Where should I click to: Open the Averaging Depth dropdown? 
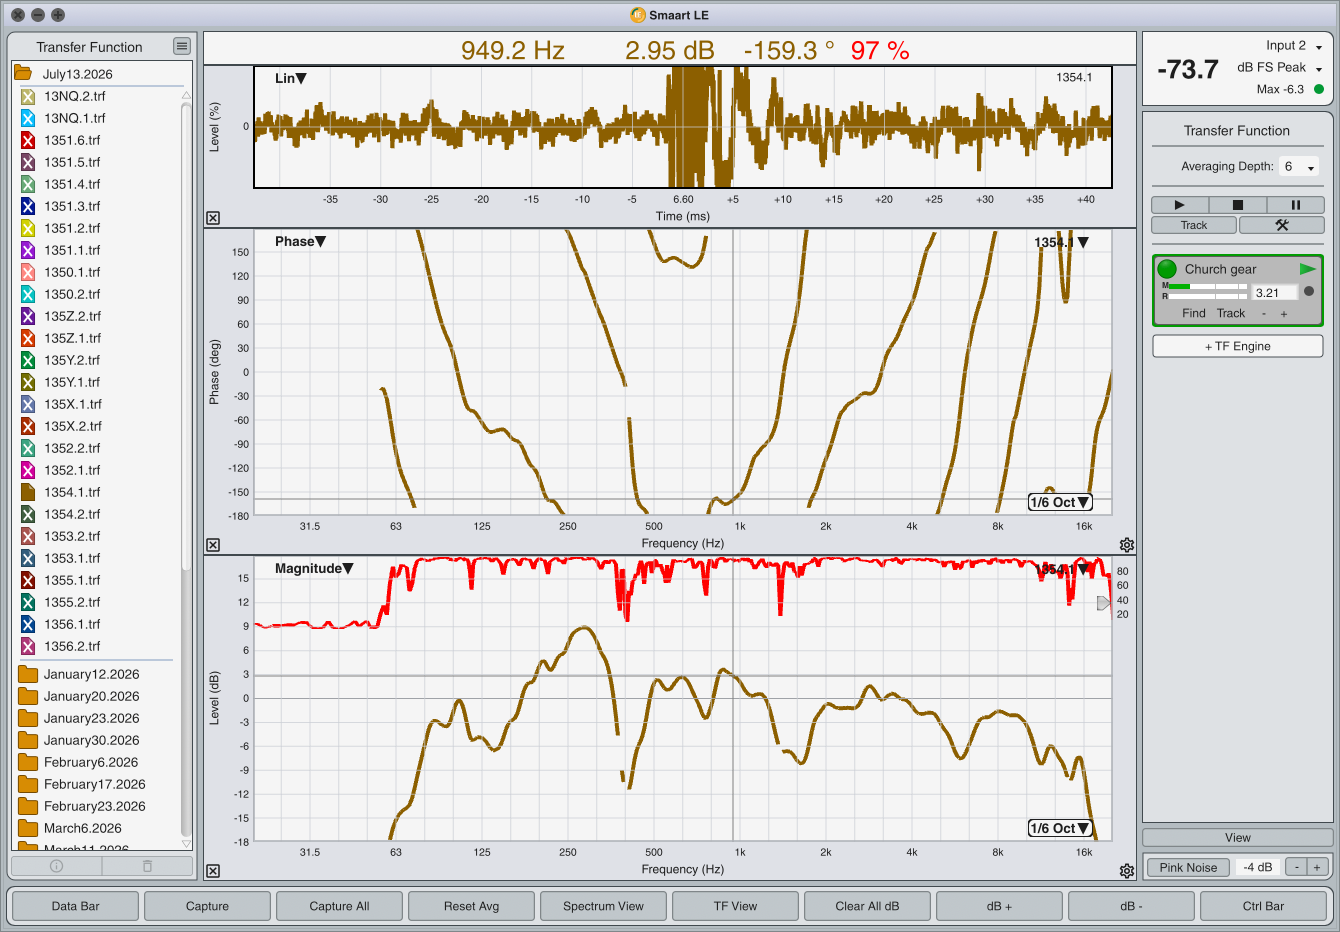(1300, 167)
